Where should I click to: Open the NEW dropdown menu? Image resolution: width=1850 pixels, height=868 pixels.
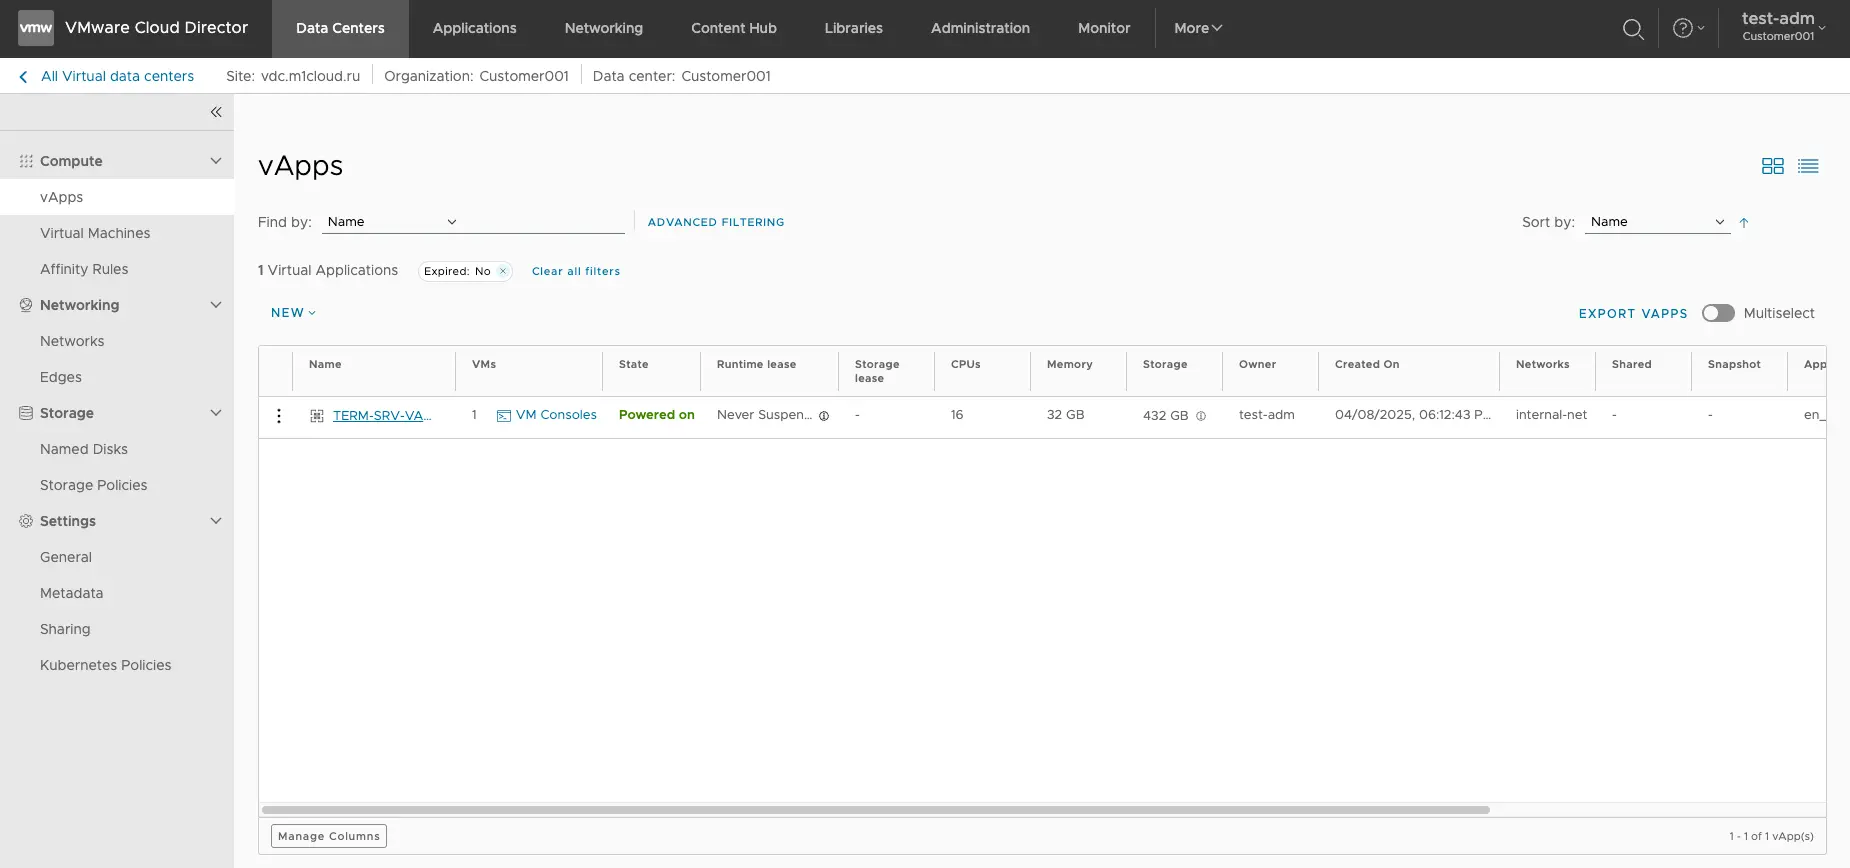(293, 313)
